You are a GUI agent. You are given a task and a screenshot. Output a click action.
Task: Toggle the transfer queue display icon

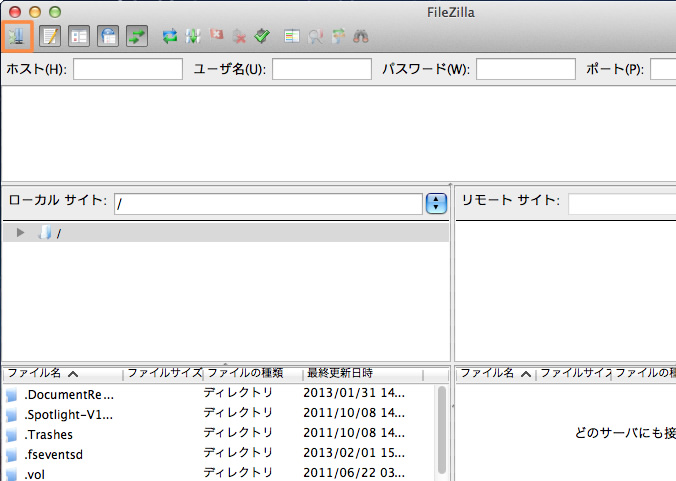136,36
